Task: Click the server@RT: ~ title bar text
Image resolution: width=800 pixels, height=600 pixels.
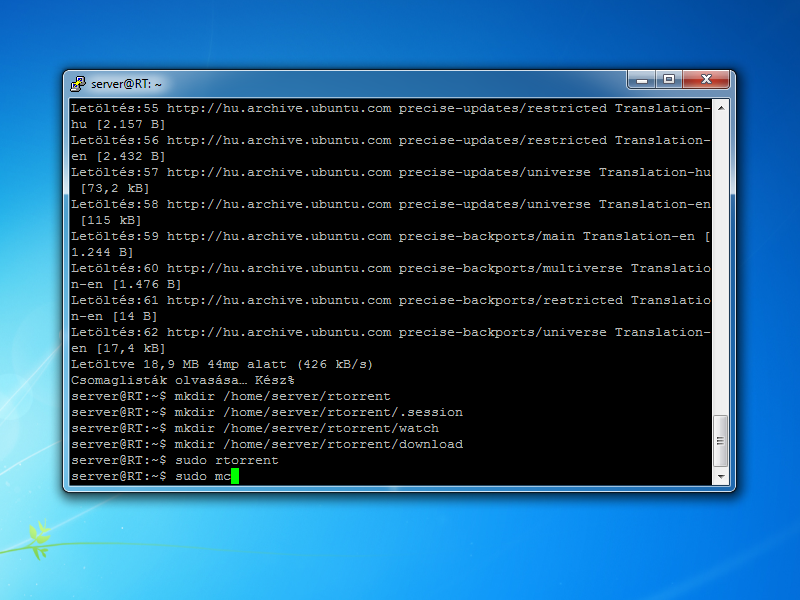Action: (x=127, y=85)
